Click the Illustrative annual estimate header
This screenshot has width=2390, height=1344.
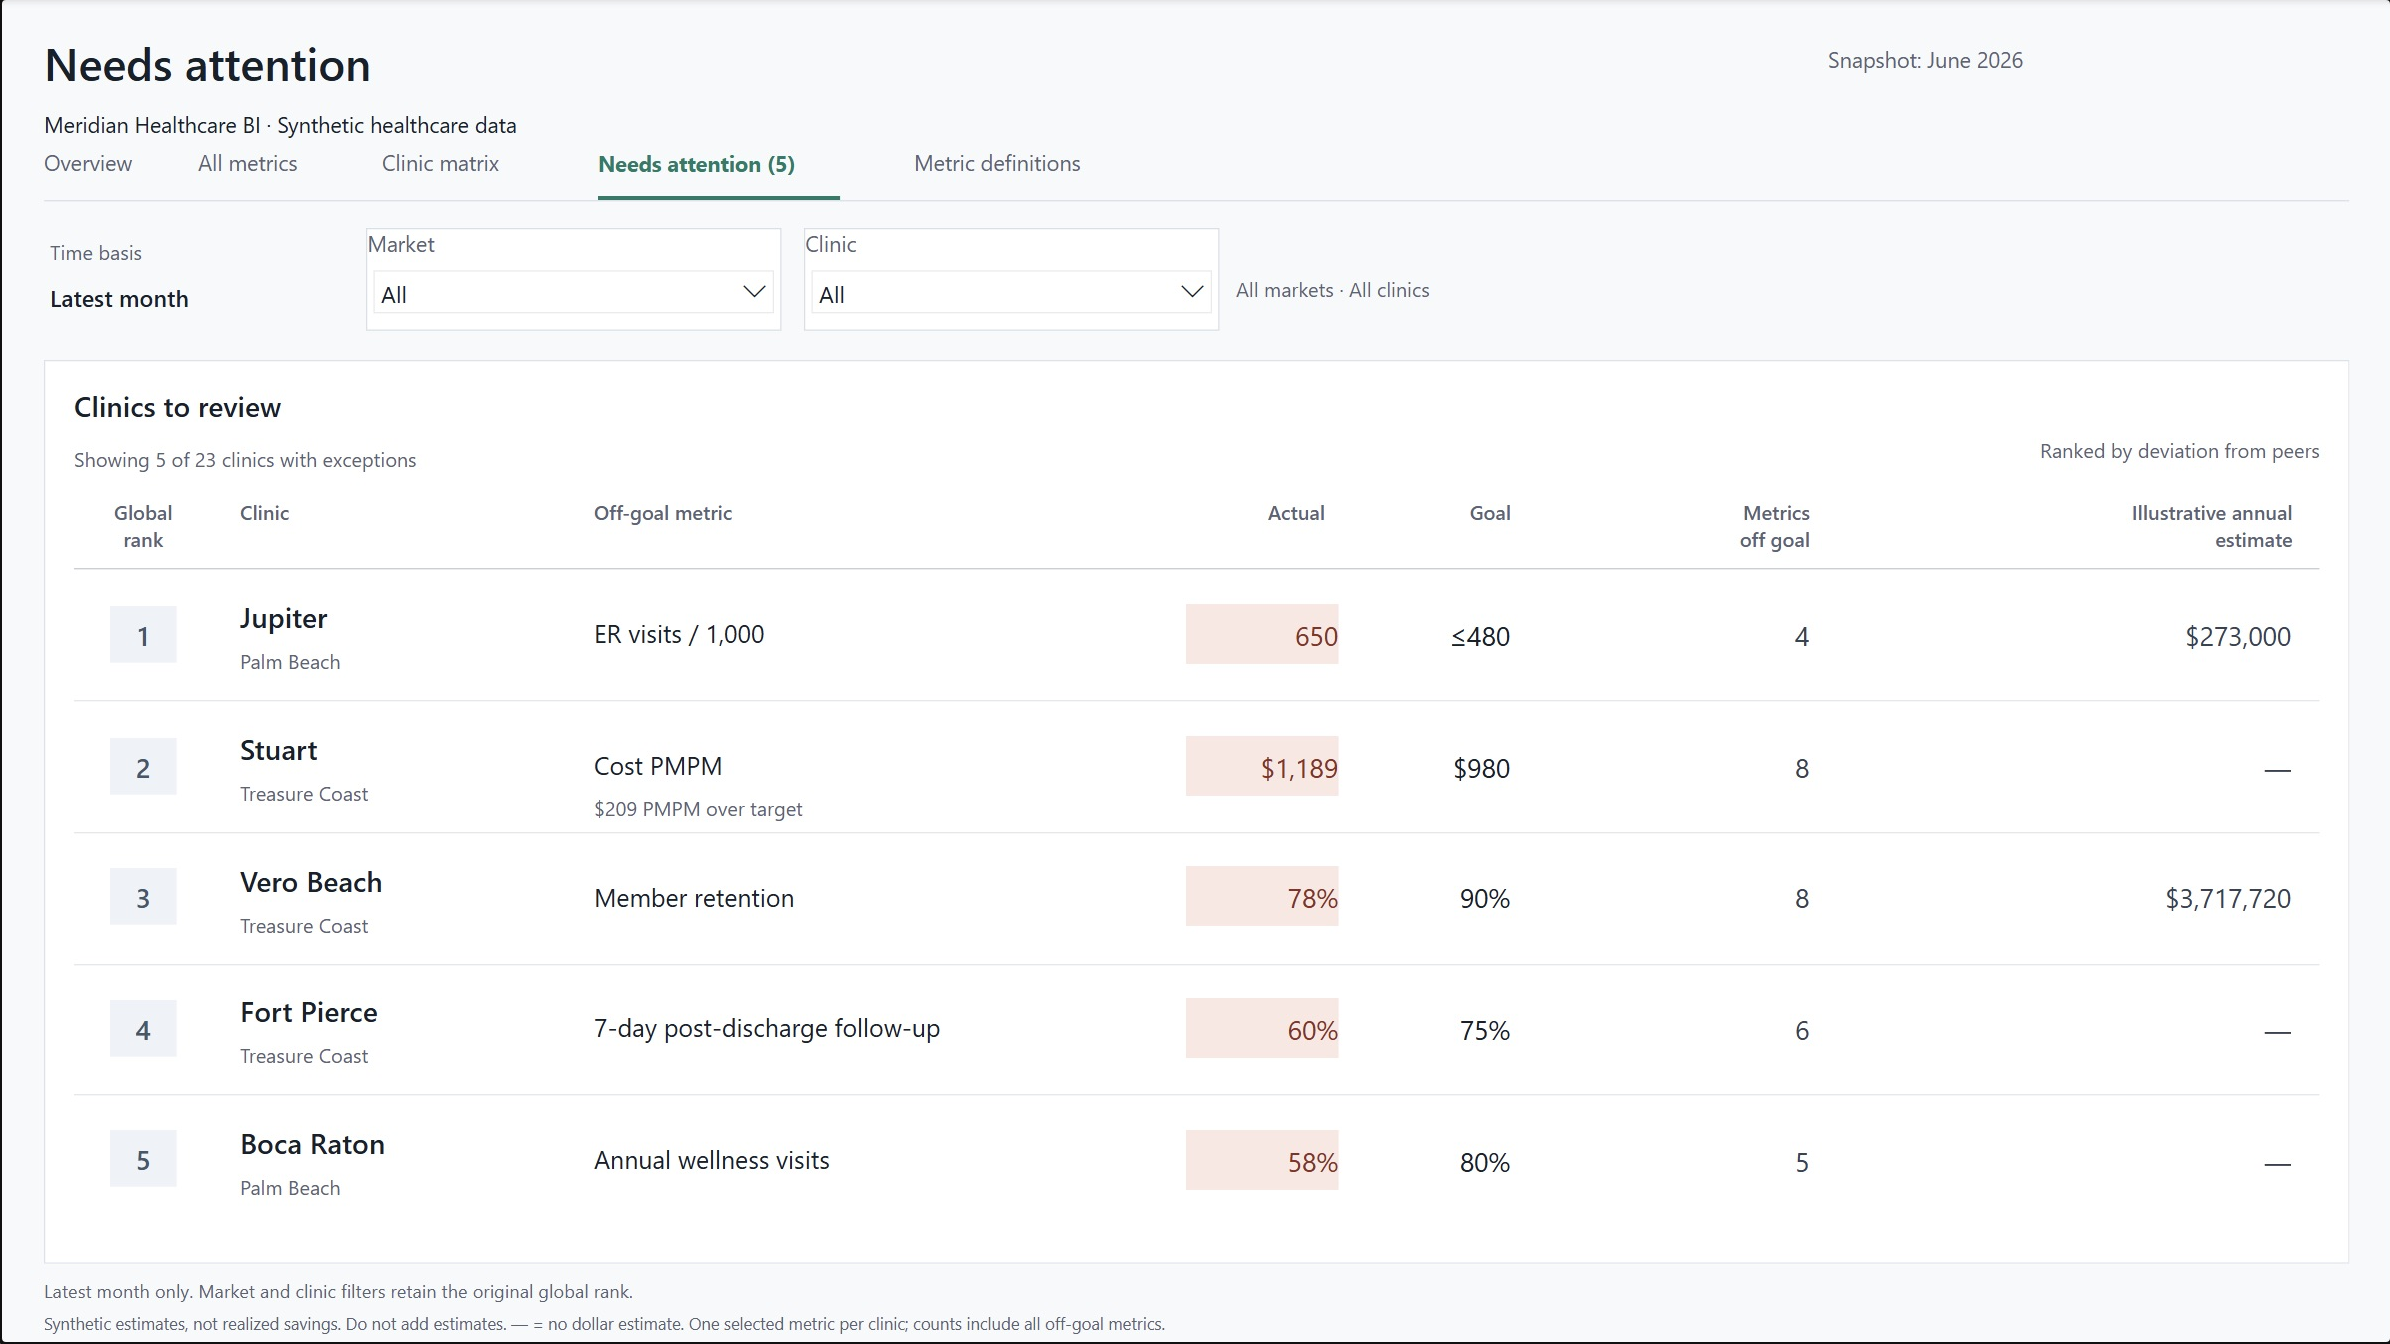(2212, 527)
